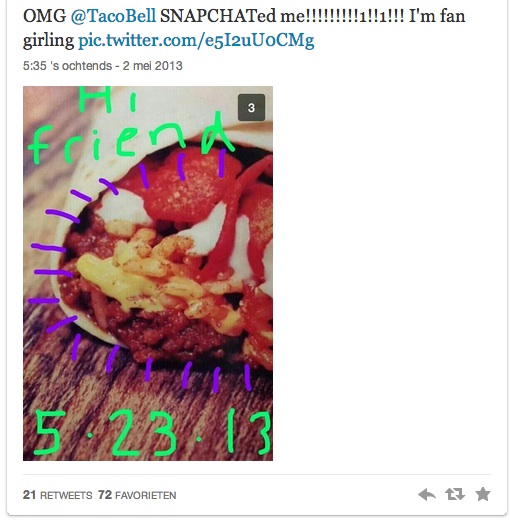Viewport: 511px width, 521px height.
Task: Click the word OMG in the tweet
Action: (45, 16)
